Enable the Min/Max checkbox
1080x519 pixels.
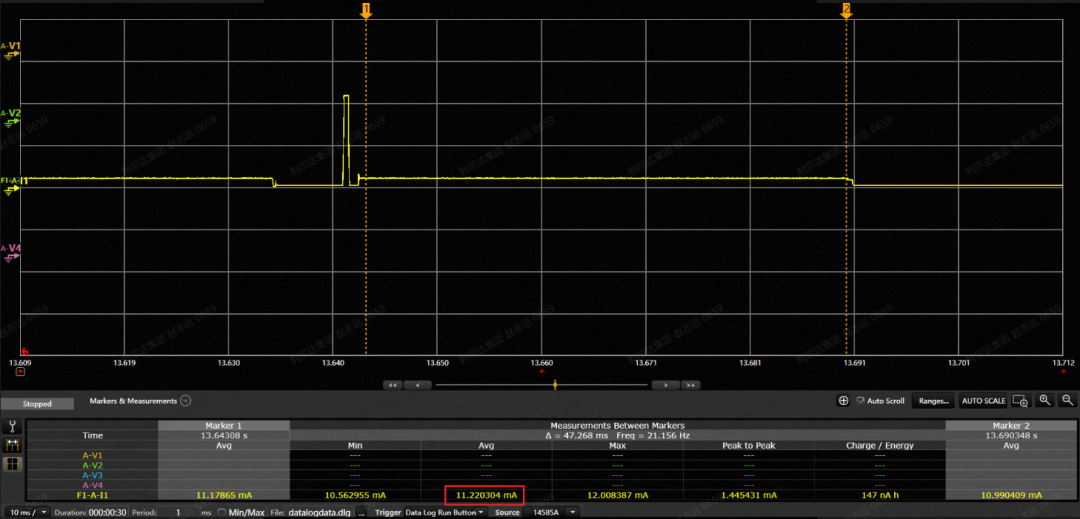click(222, 512)
